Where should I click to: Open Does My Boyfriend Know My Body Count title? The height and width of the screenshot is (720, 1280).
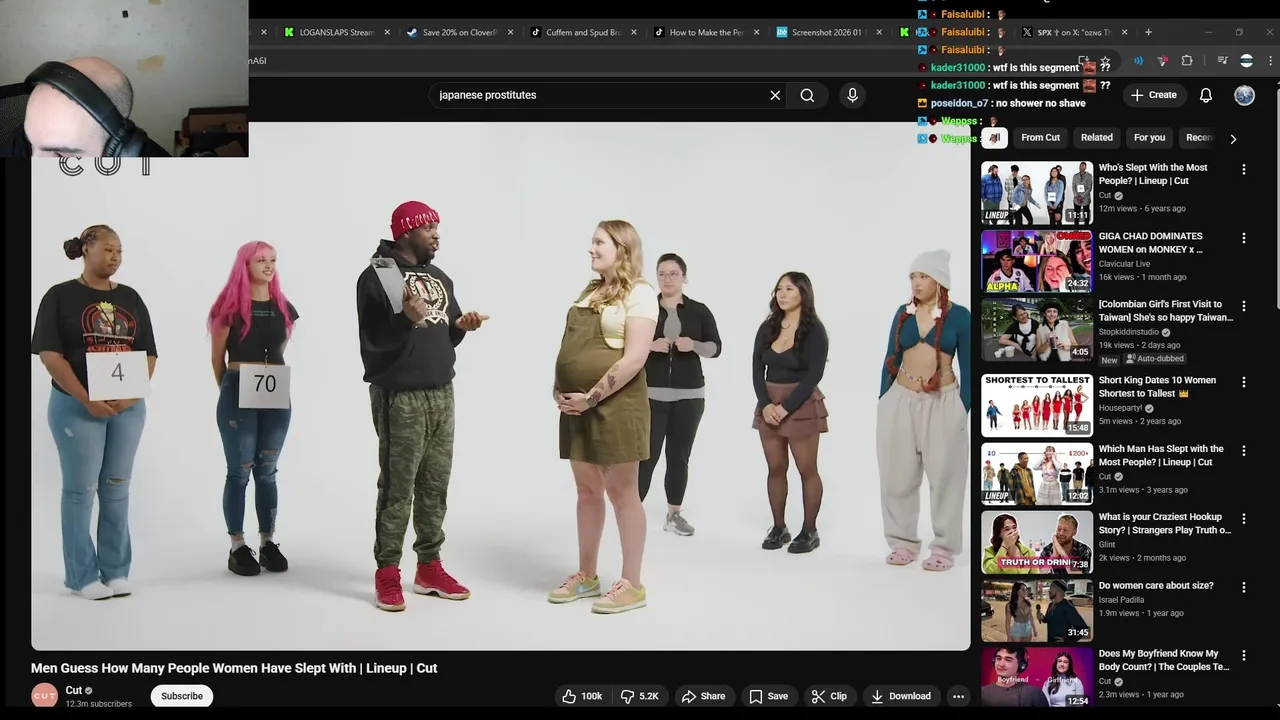[x=1164, y=660]
